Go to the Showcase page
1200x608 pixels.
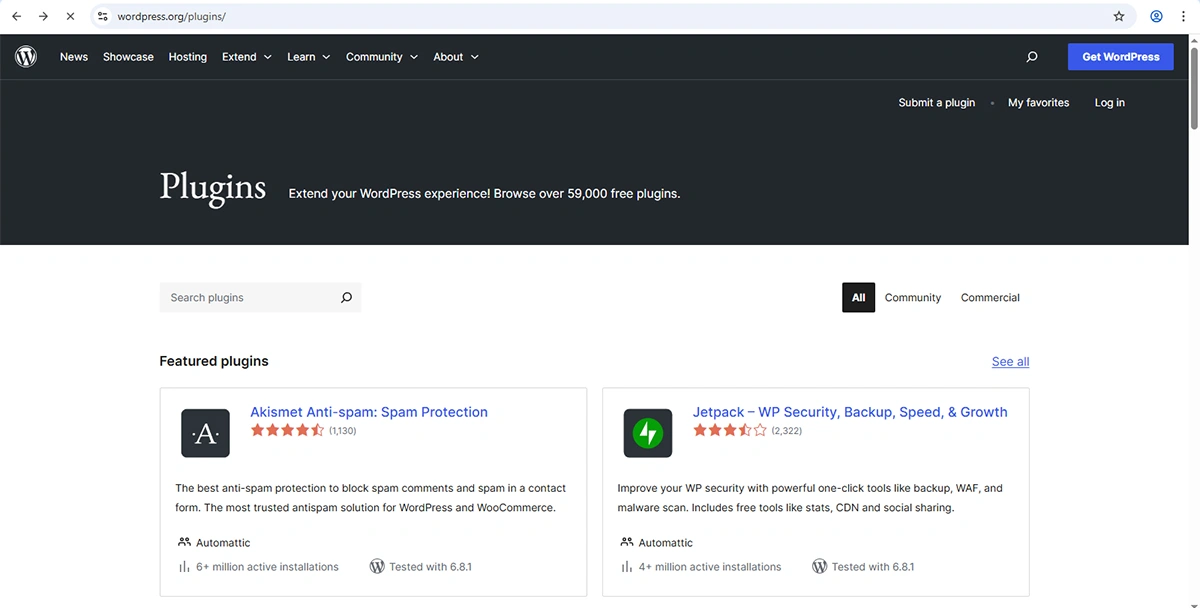[x=128, y=57]
